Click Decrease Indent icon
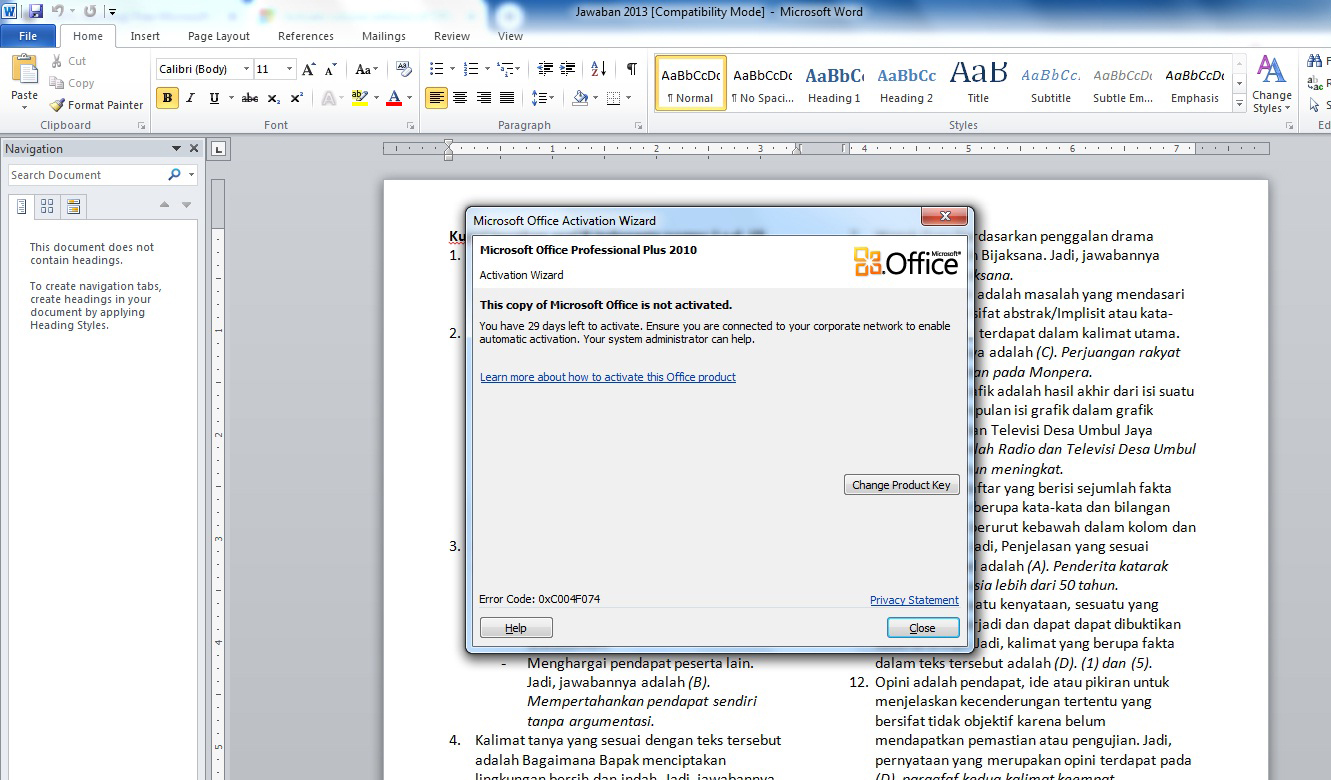 pyautogui.click(x=545, y=69)
